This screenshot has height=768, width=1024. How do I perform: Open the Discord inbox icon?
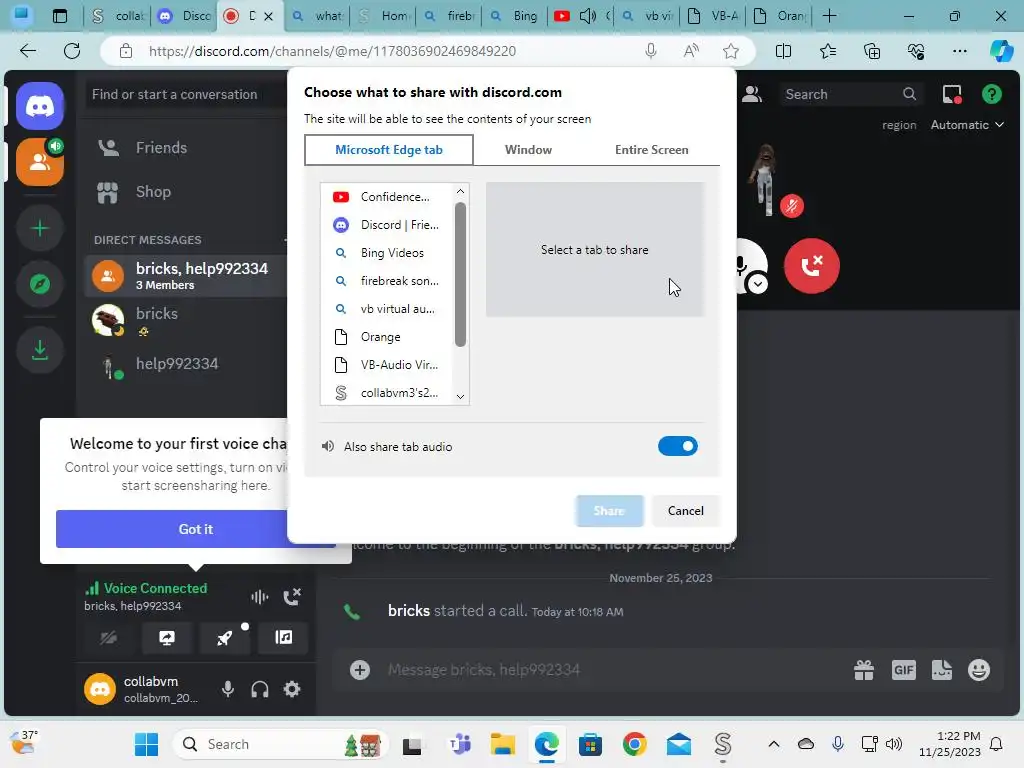click(x=952, y=94)
